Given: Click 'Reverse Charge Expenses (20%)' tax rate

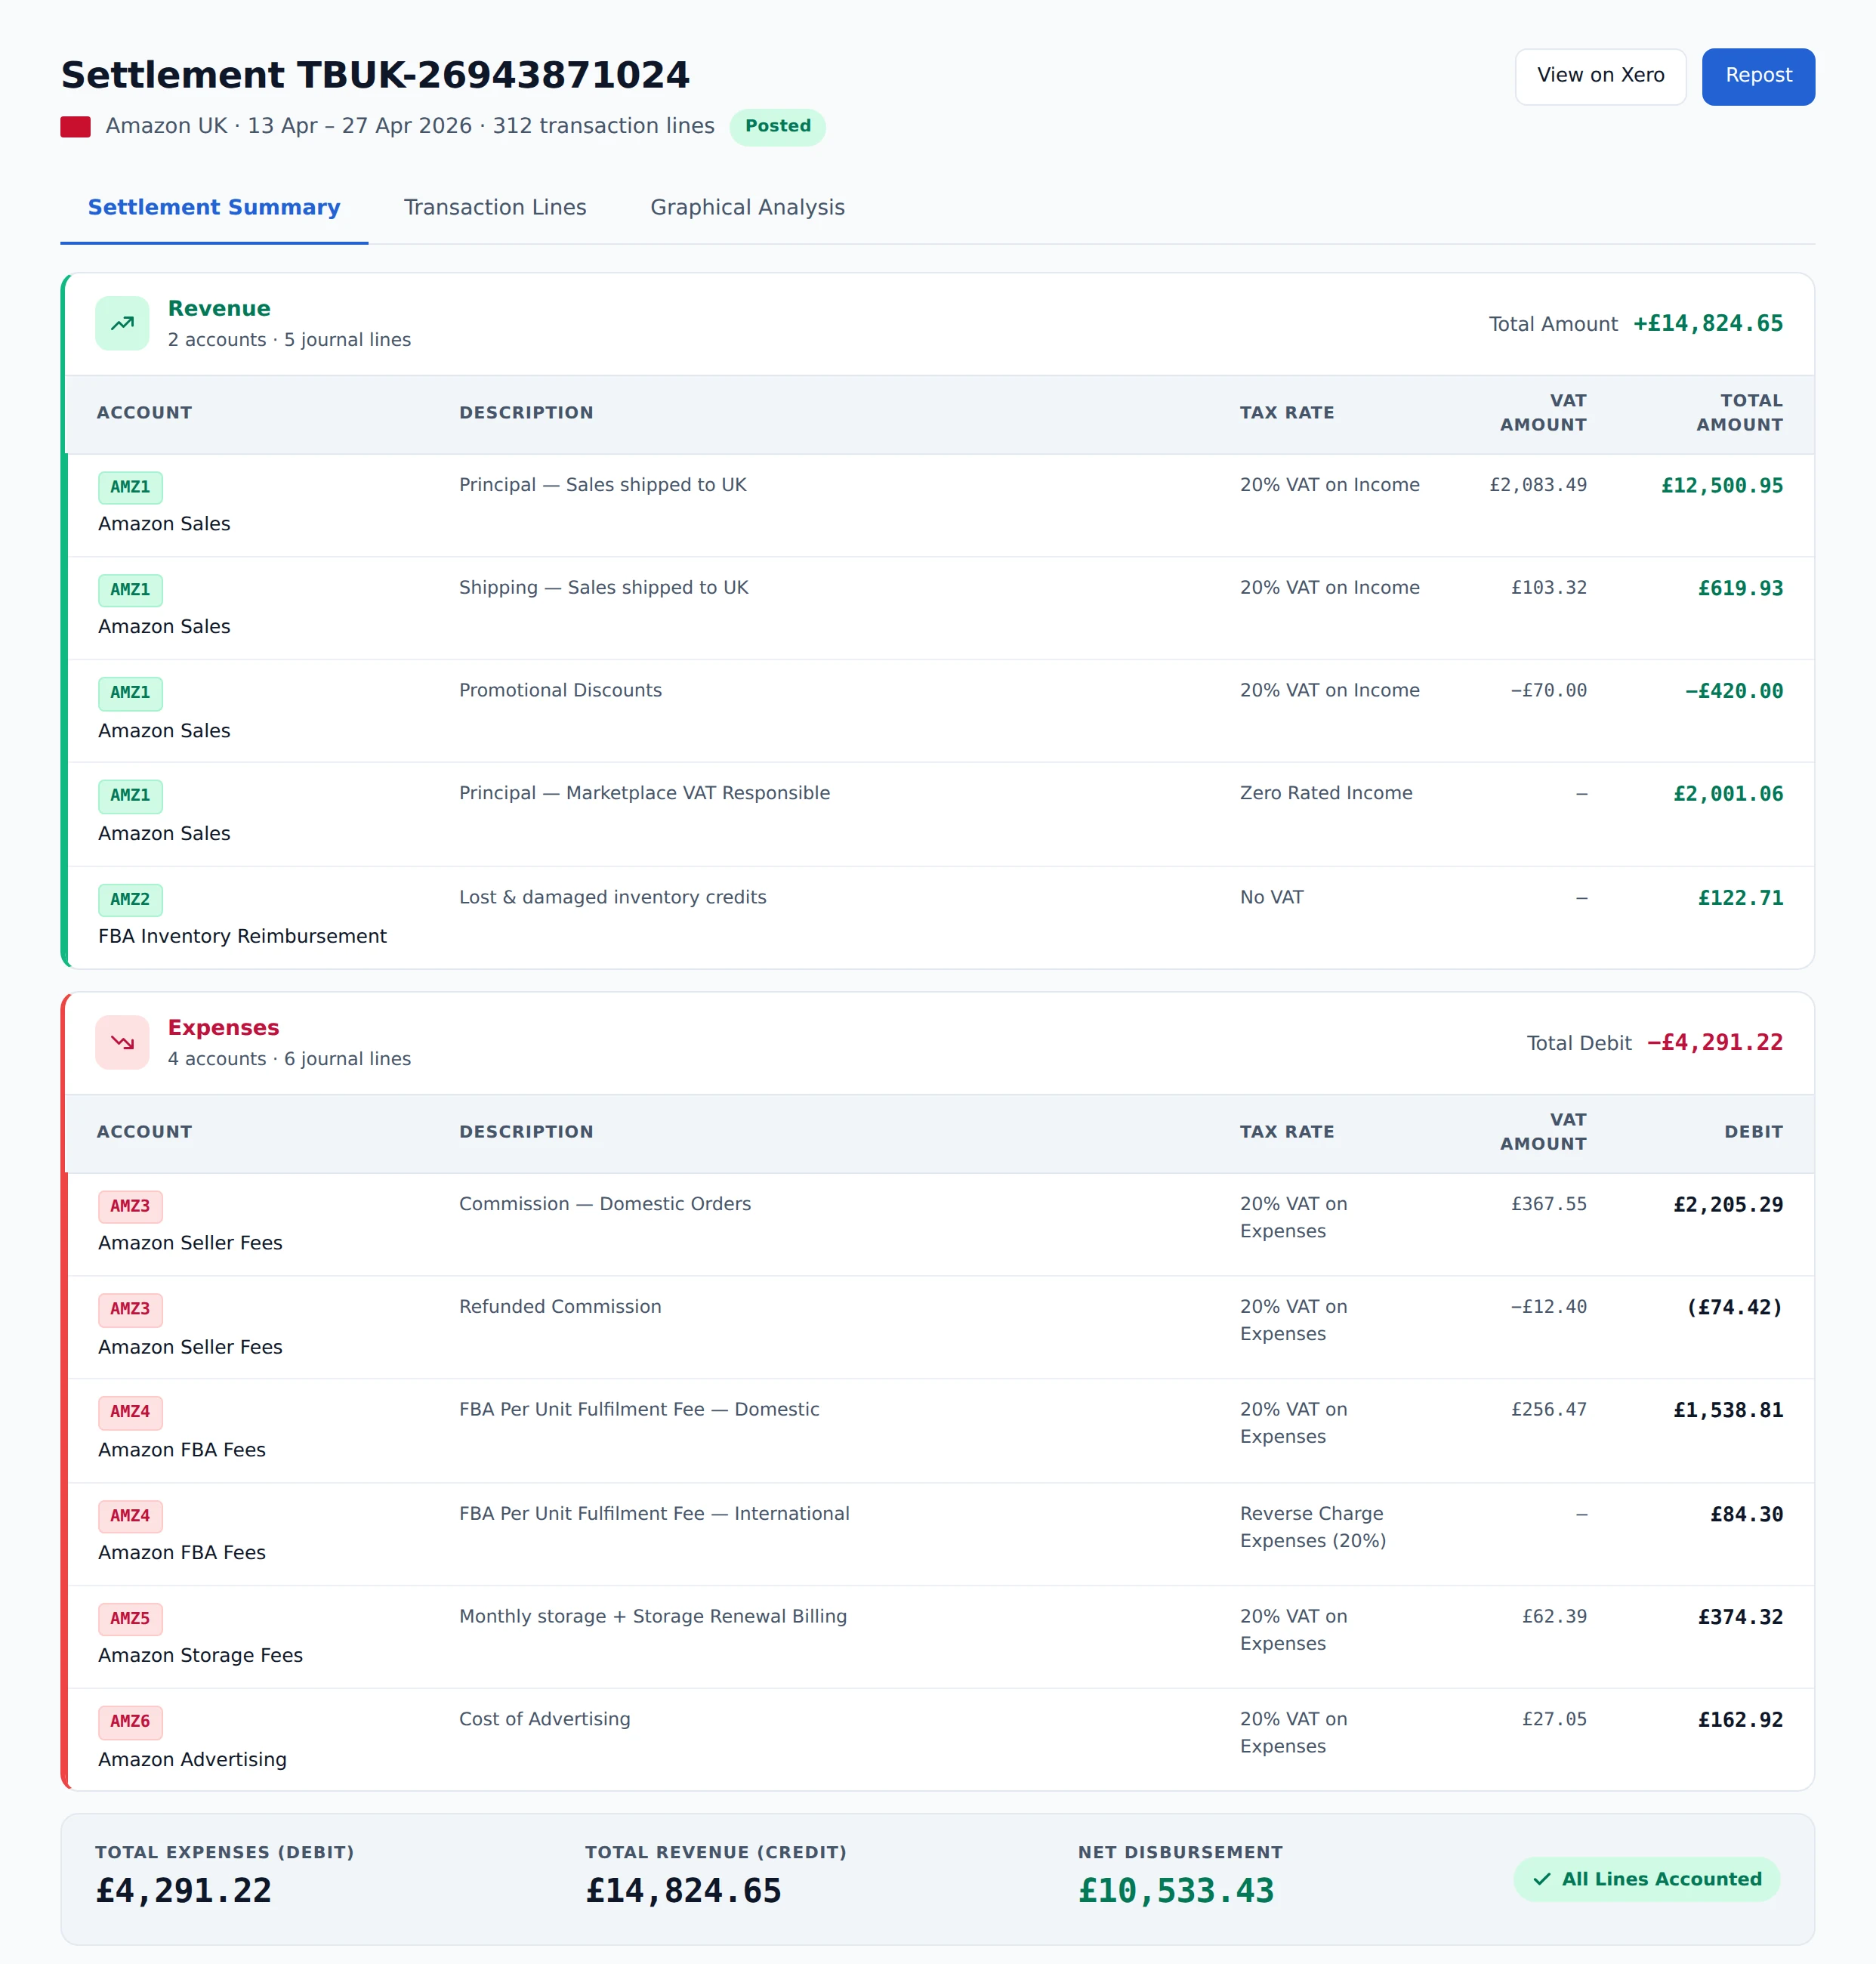Looking at the screenshot, I should [x=1313, y=1528].
